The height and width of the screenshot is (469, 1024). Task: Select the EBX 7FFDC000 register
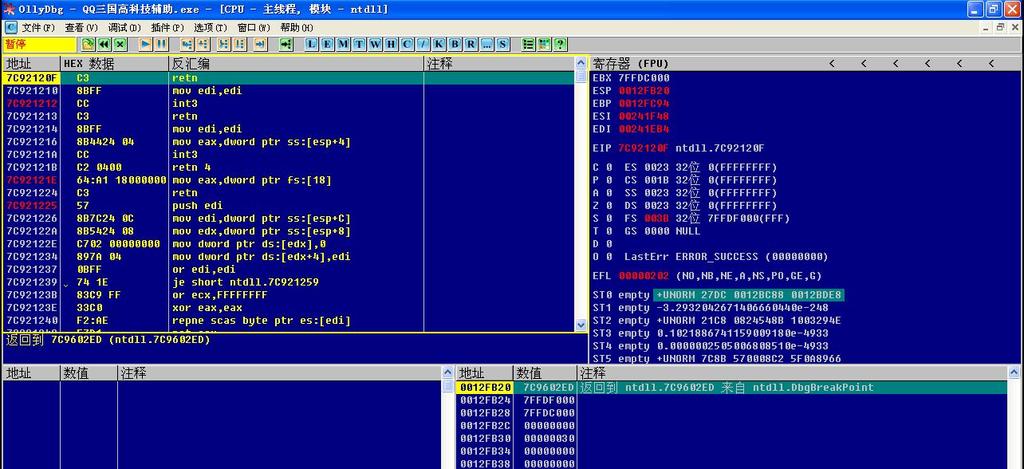pyautogui.click(x=631, y=78)
